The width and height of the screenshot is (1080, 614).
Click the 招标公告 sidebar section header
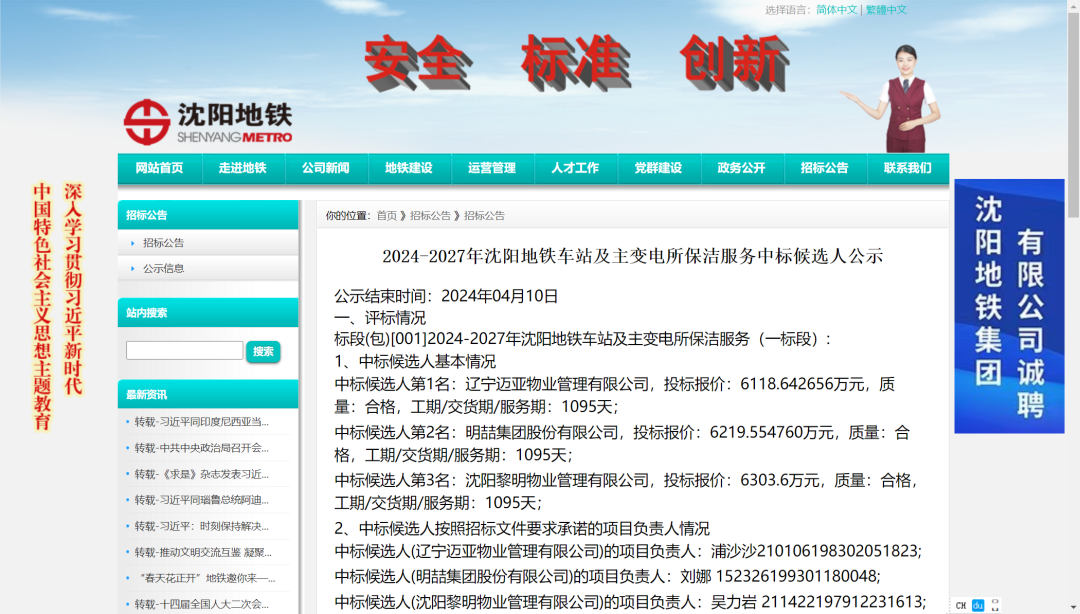(x=208, y=215)
